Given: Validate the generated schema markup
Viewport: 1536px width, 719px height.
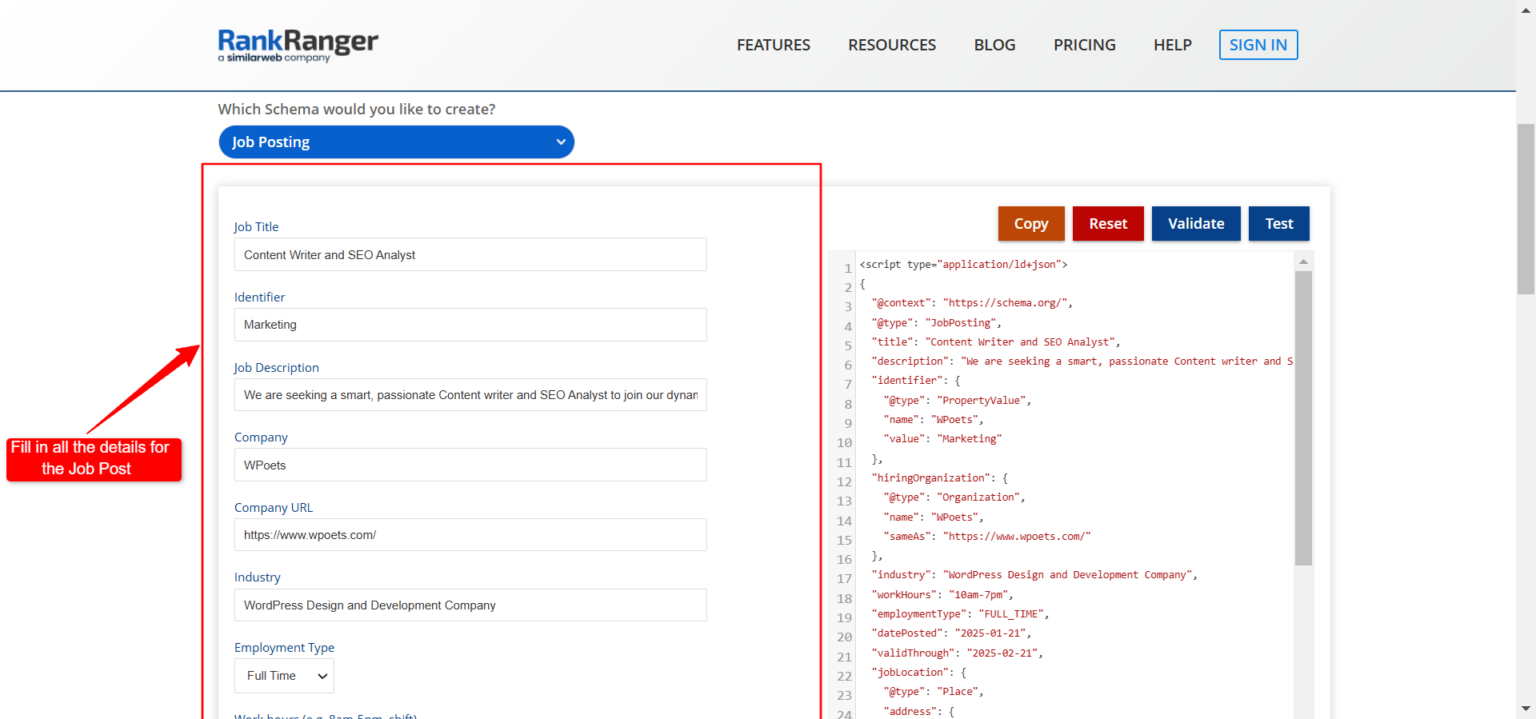Looking at the screenshot, I should [x=1196, y=223].
